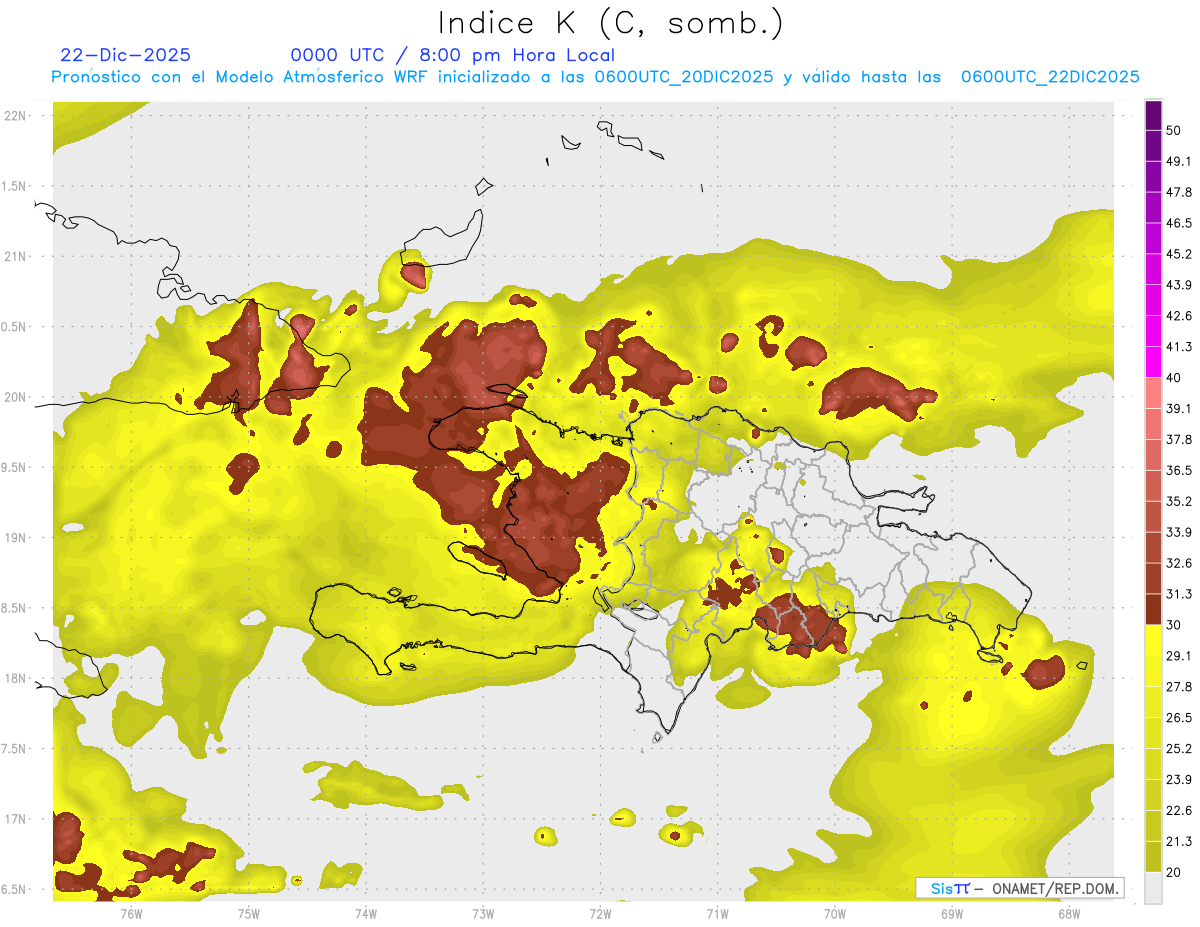Click the colorbar value 50

[1175, 130]
